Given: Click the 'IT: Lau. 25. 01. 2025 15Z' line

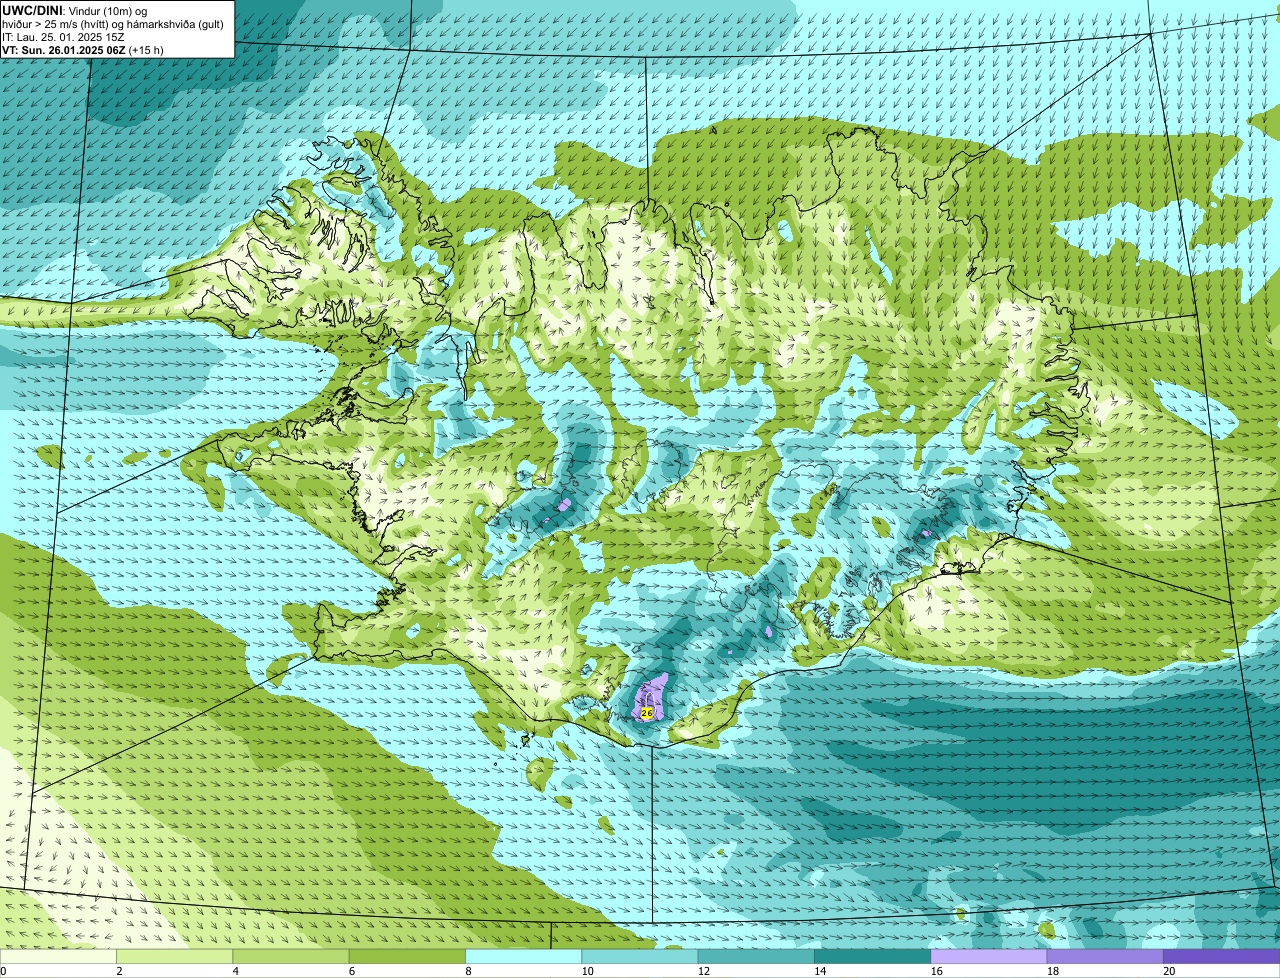Looking at the screenshot, I should (63, 37).
